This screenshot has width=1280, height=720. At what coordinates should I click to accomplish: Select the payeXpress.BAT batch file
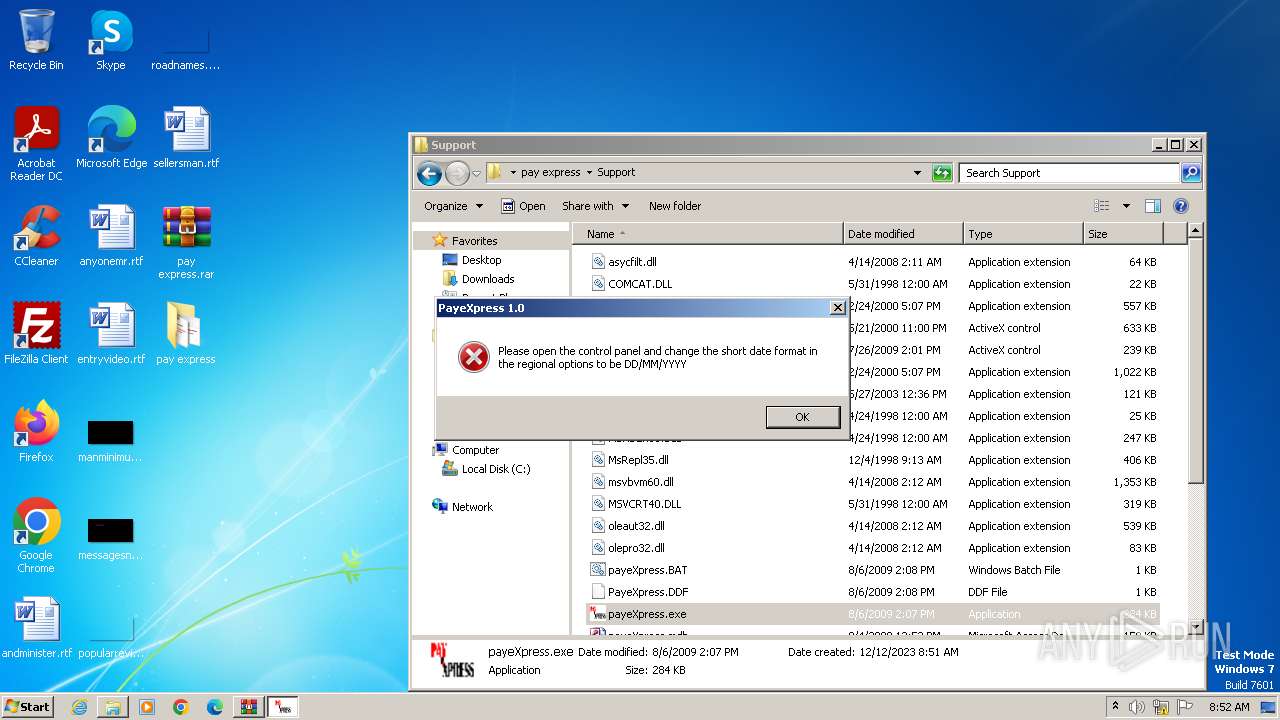[647, 570]
